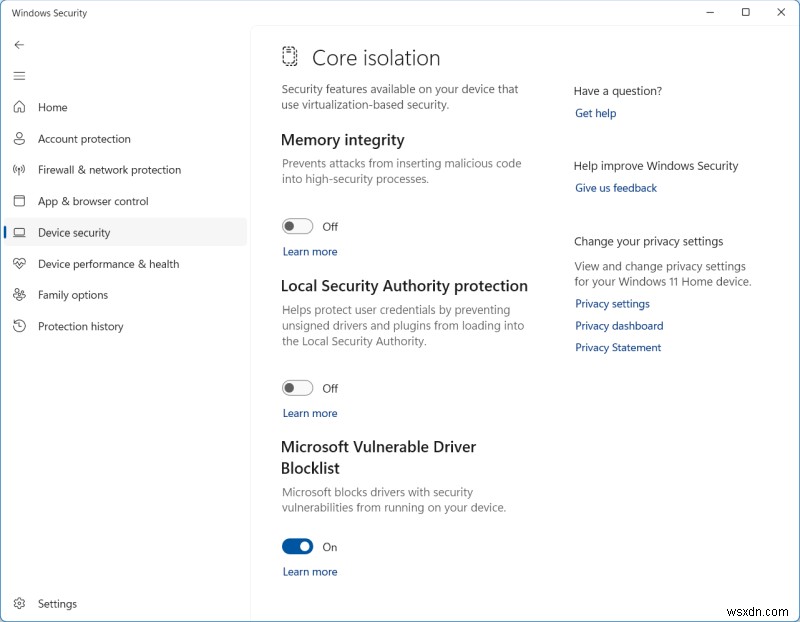Image resolution: width=800 pixels, height=622 pixels.
Task: Click Give us feedback link
Action: (616, 188)
